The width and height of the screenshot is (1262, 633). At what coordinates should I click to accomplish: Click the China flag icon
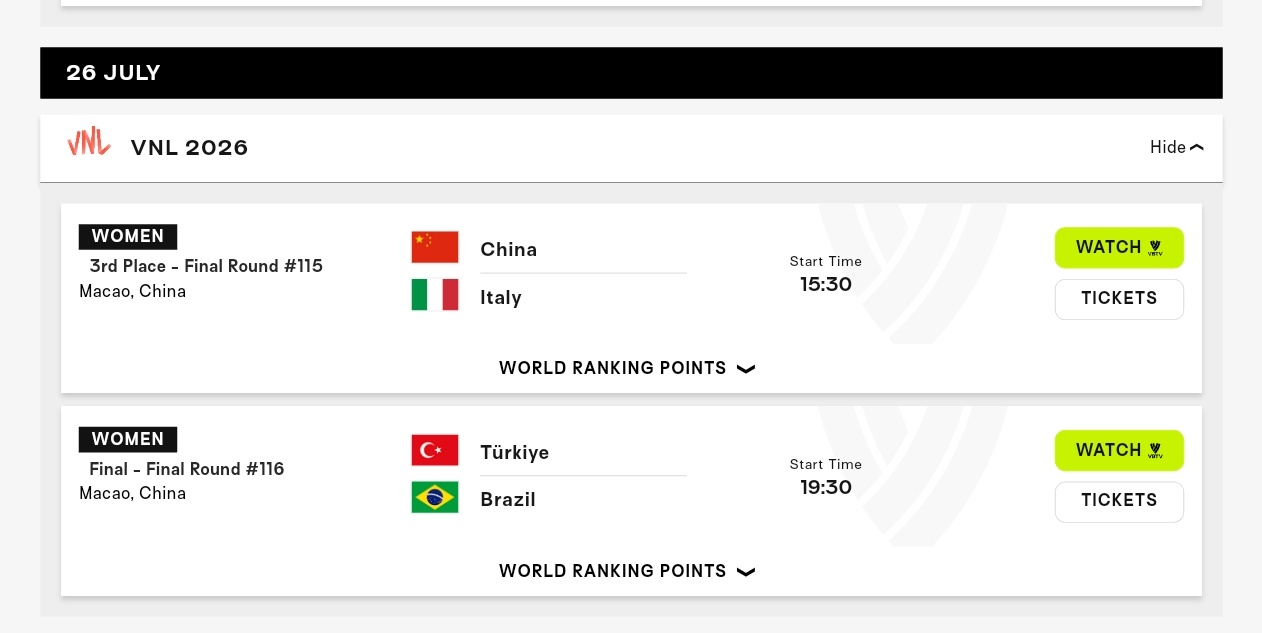click(x=435, y=247)
